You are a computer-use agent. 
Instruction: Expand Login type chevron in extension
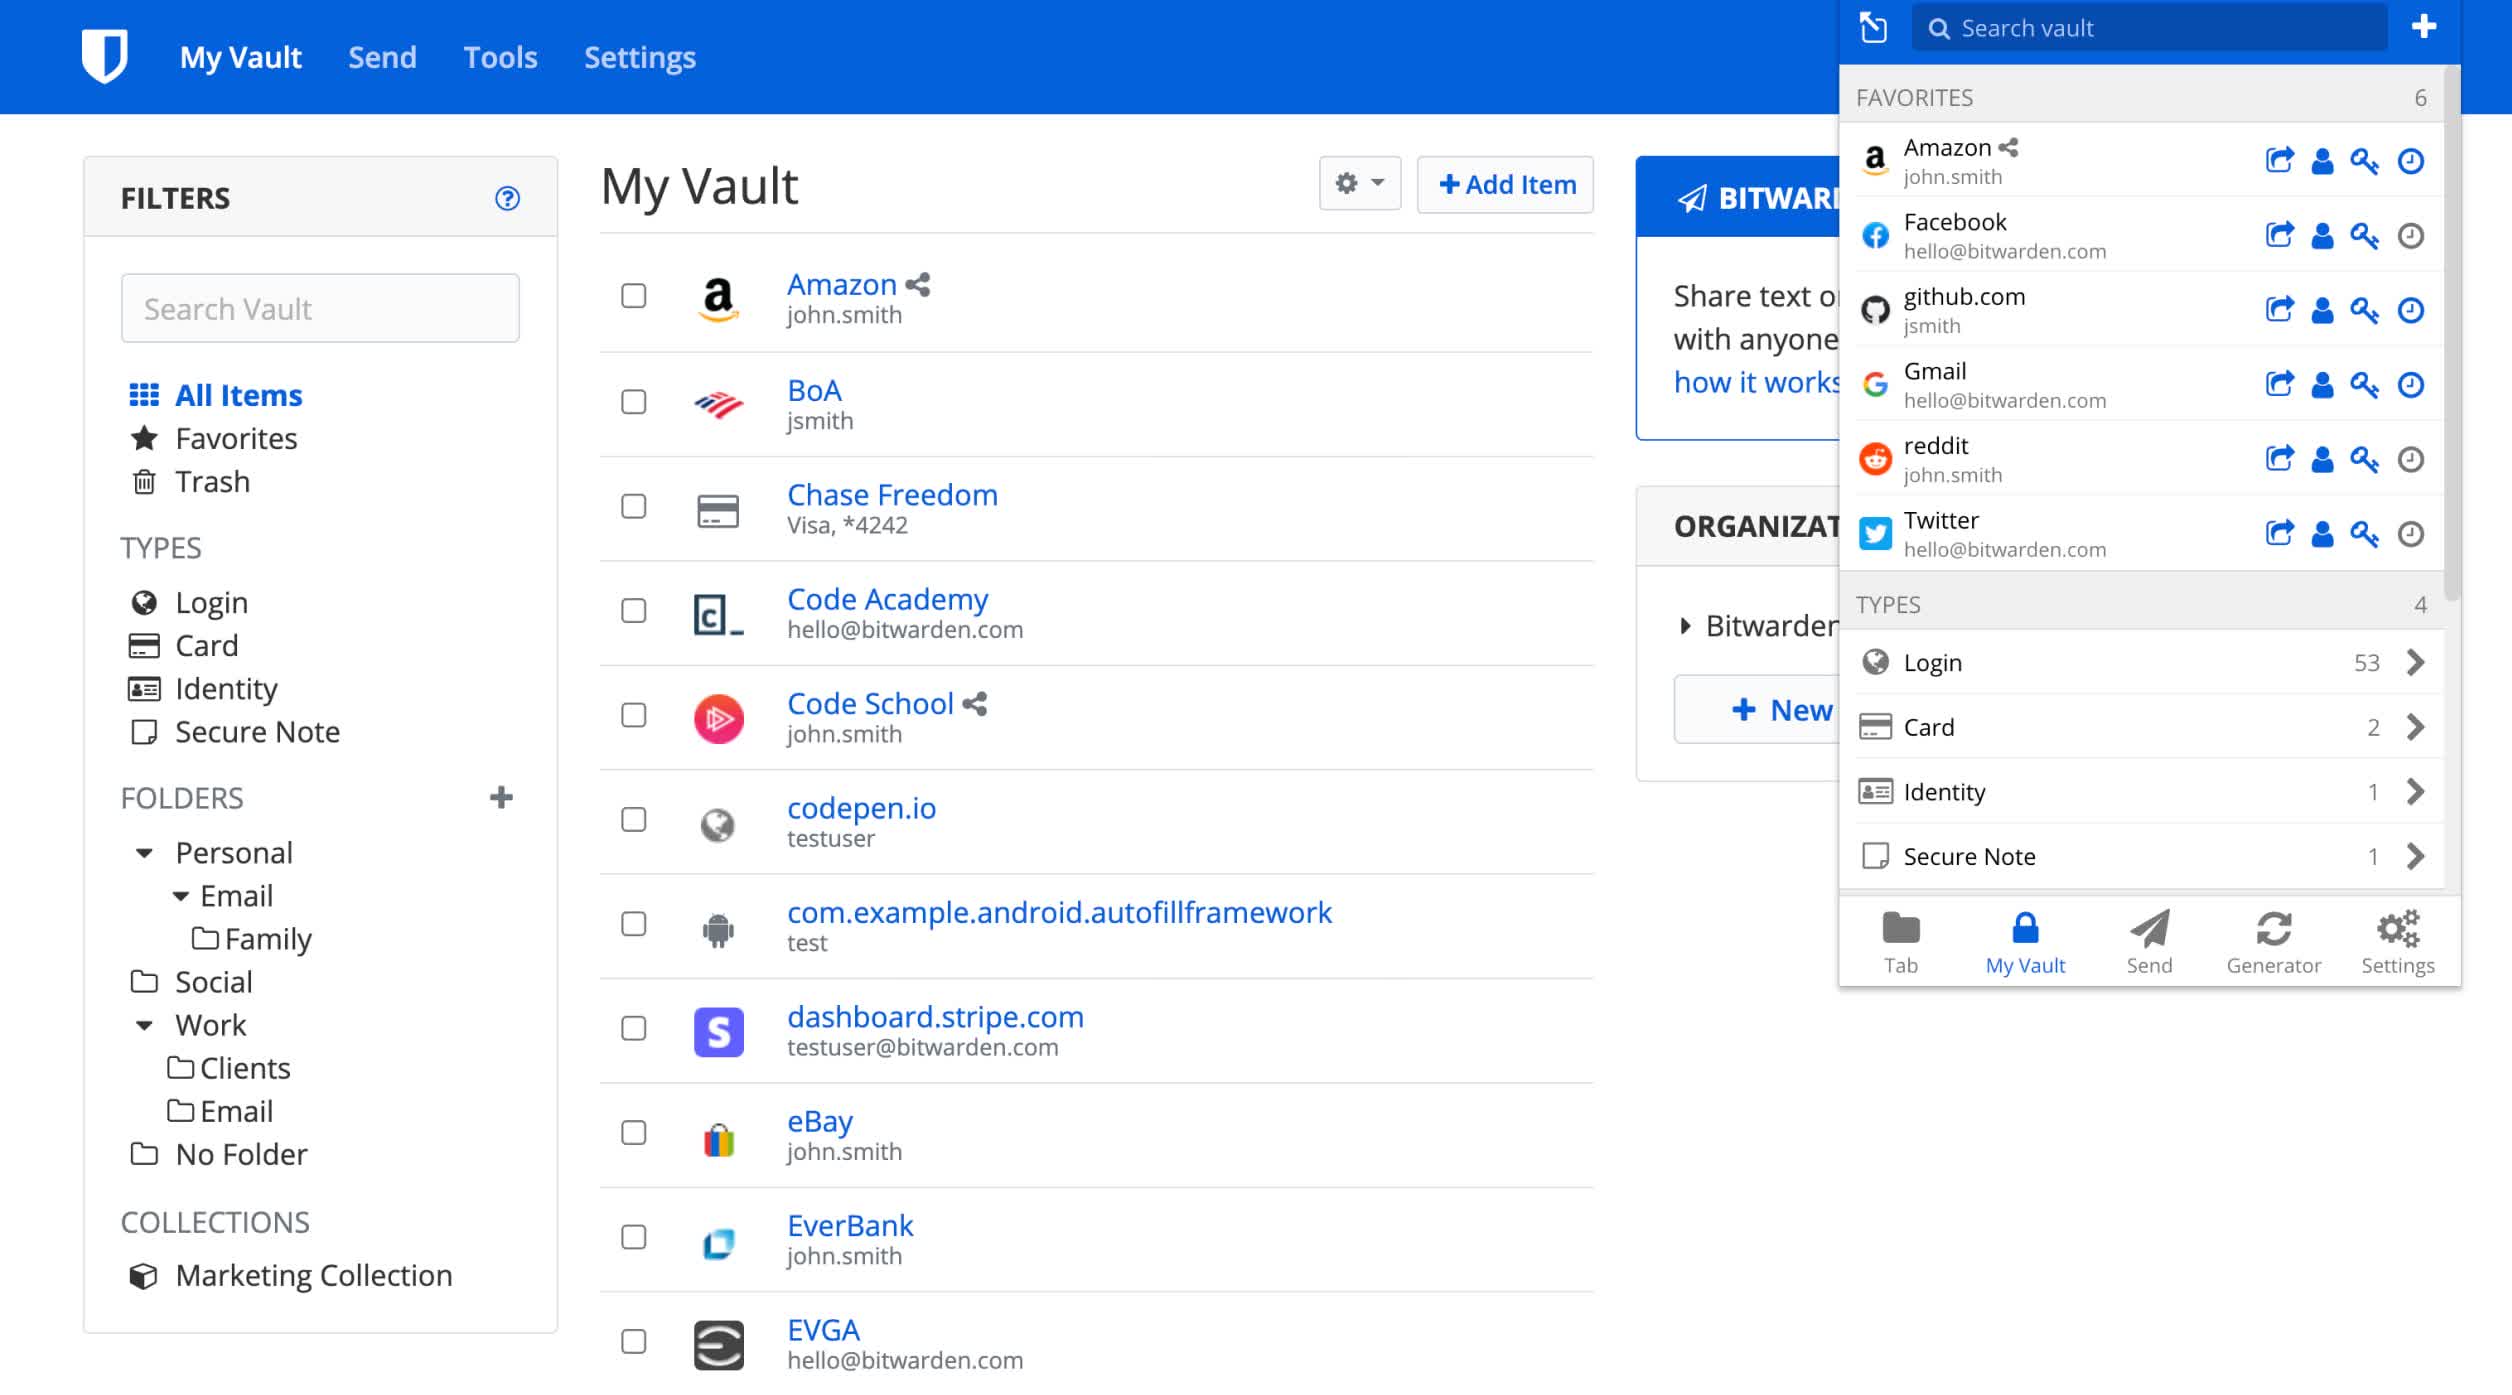point(2415,662)
